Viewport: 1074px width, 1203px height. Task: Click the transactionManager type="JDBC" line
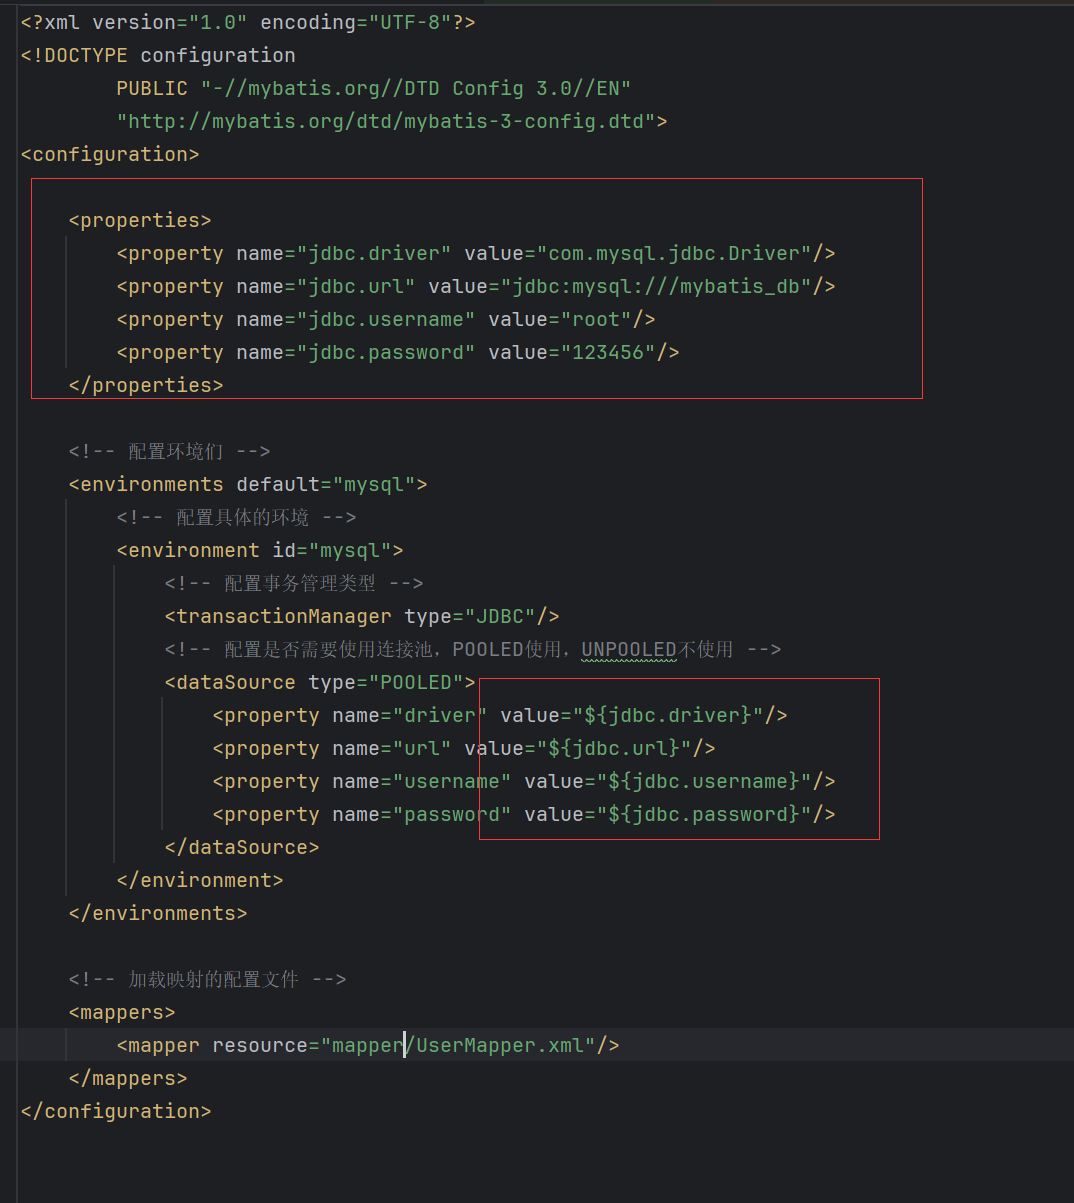[x=362, y=616]
